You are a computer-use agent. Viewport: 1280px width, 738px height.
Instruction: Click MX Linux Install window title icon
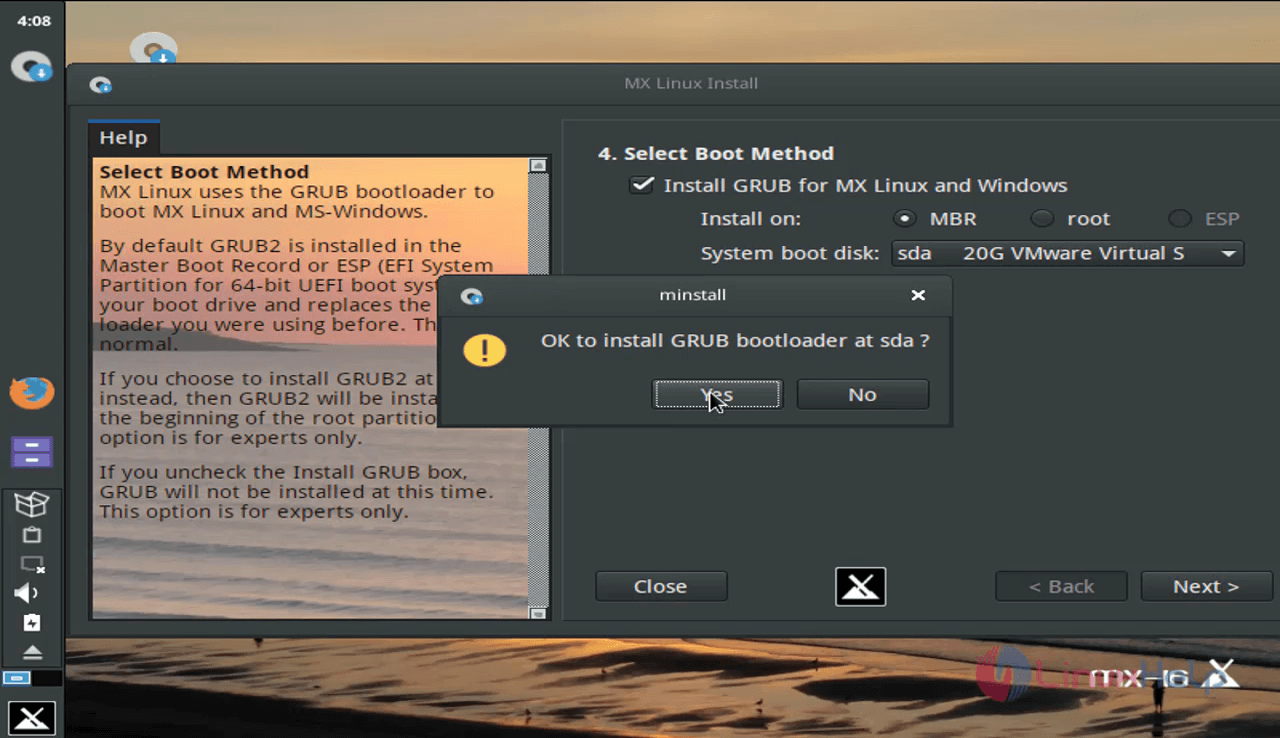(100, 84)
